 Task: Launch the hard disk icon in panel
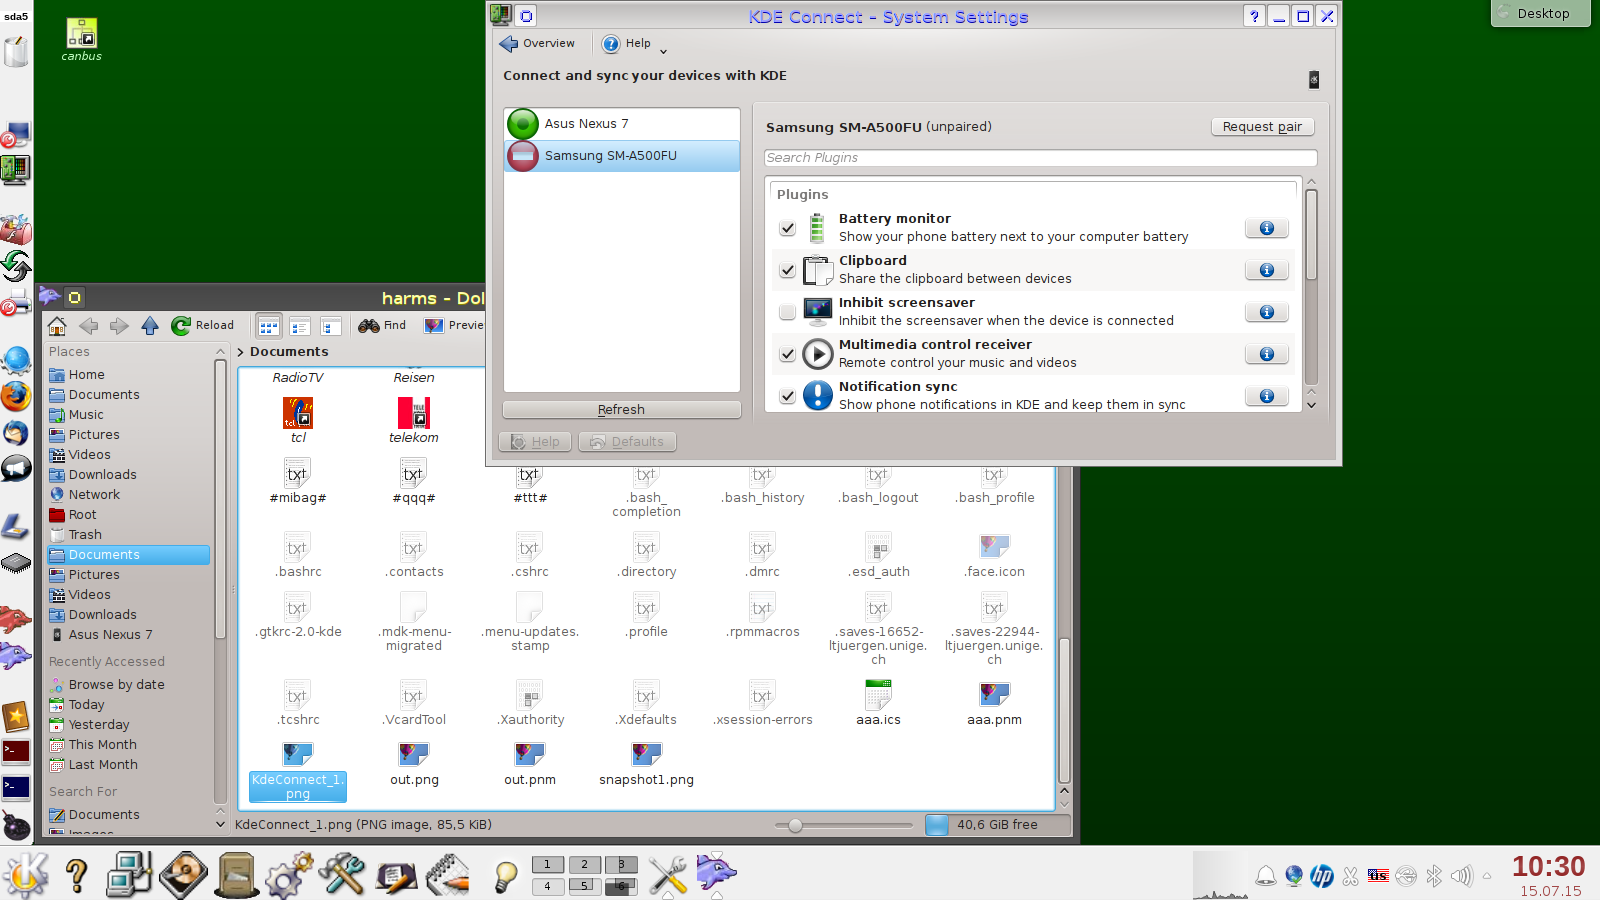pos(183,875)
